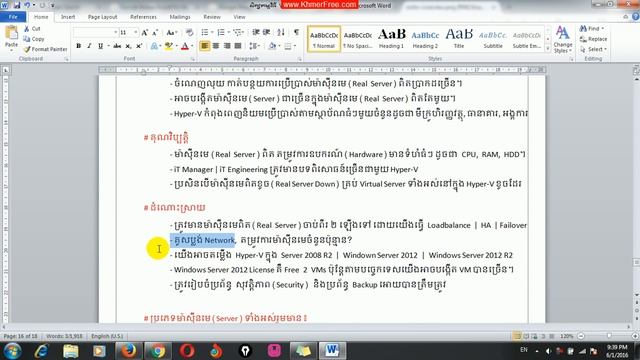Apply red font color
The width and height of the screenshot is (640, 360).
(x=184, y=46)
